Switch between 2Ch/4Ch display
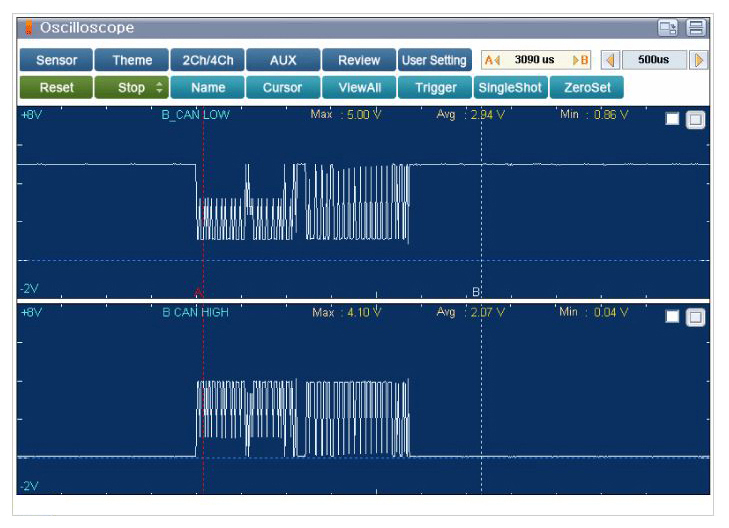 click(x=206, y=60)
